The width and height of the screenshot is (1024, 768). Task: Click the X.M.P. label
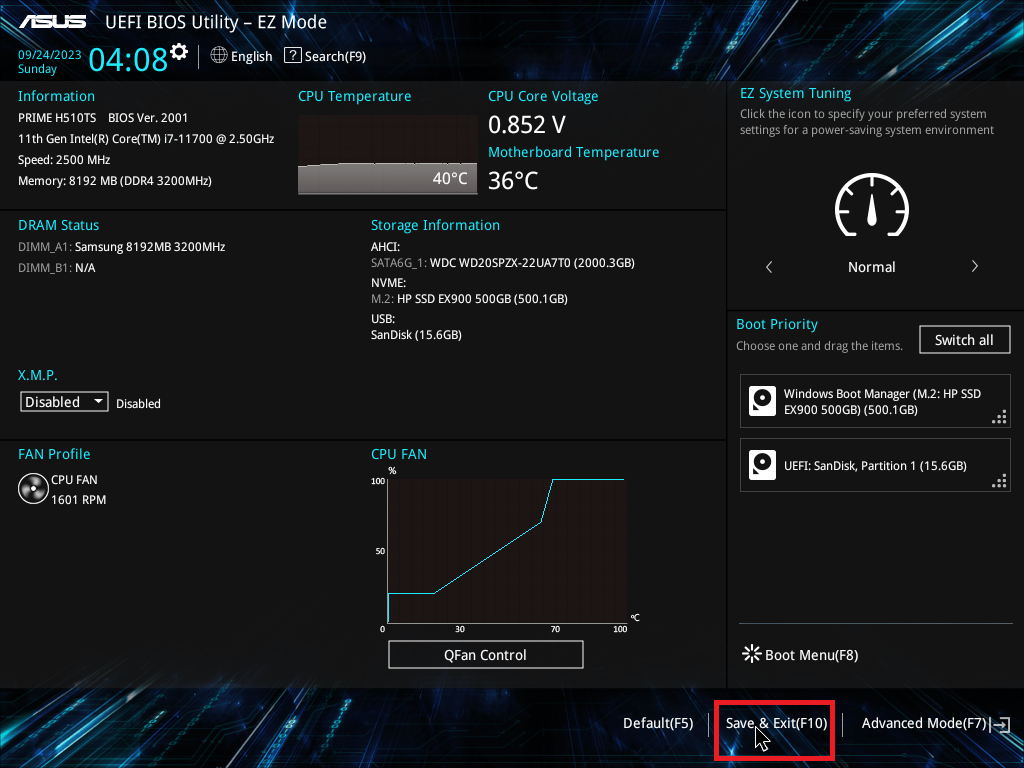click(37, 375)
